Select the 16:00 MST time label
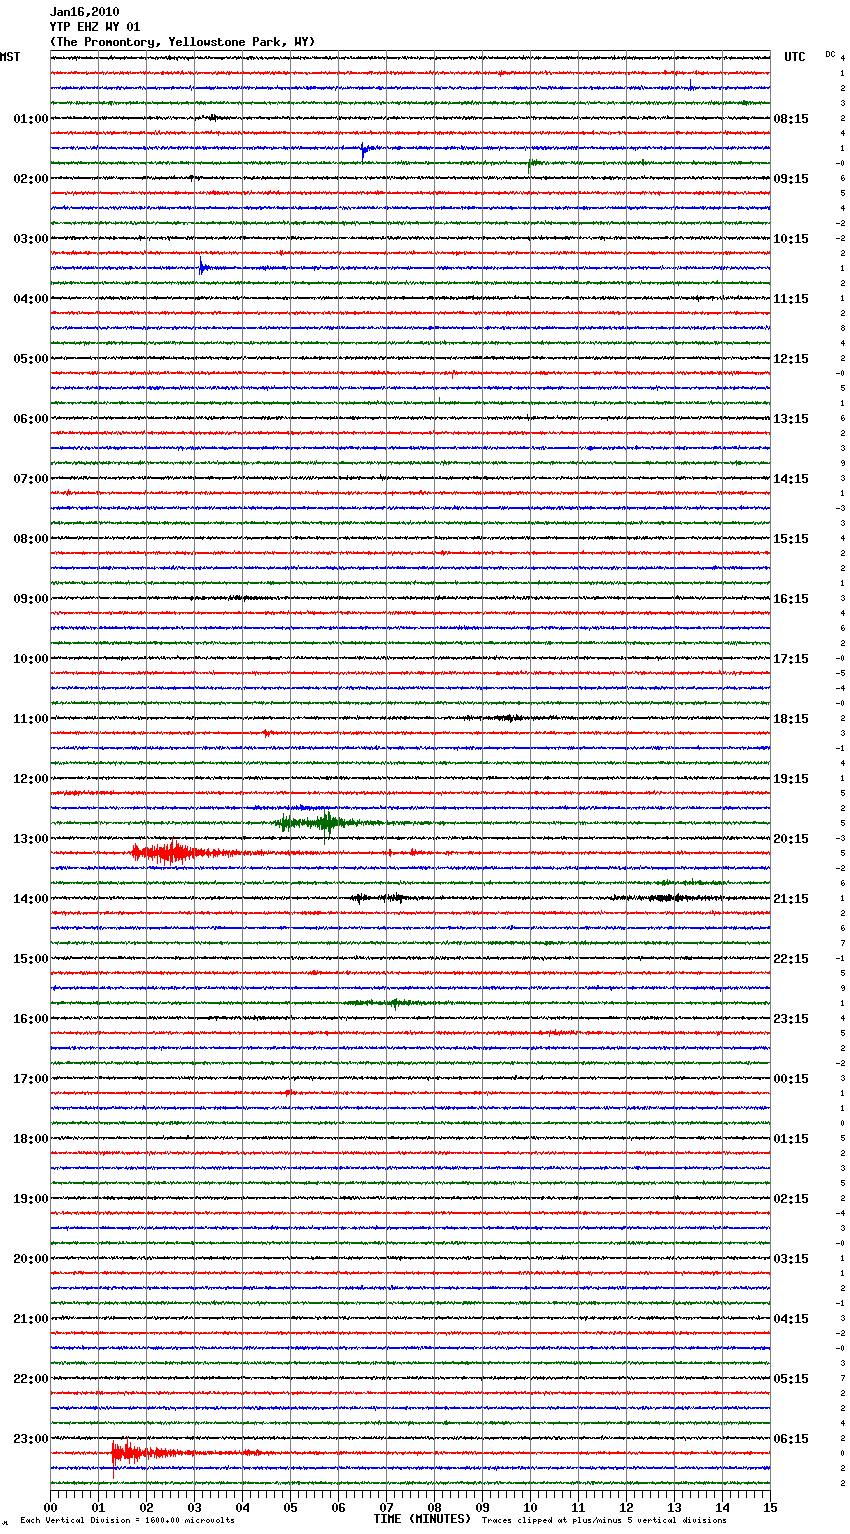Viewport: 850px width, 1534px height. 31,1019
